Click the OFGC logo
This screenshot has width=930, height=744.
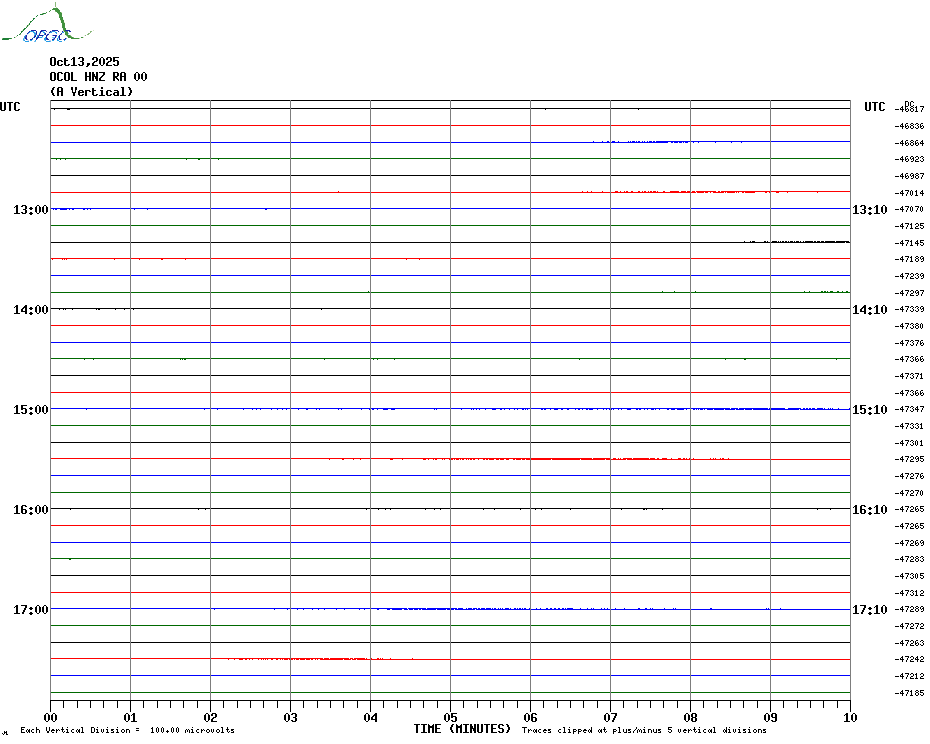point(36,26)
